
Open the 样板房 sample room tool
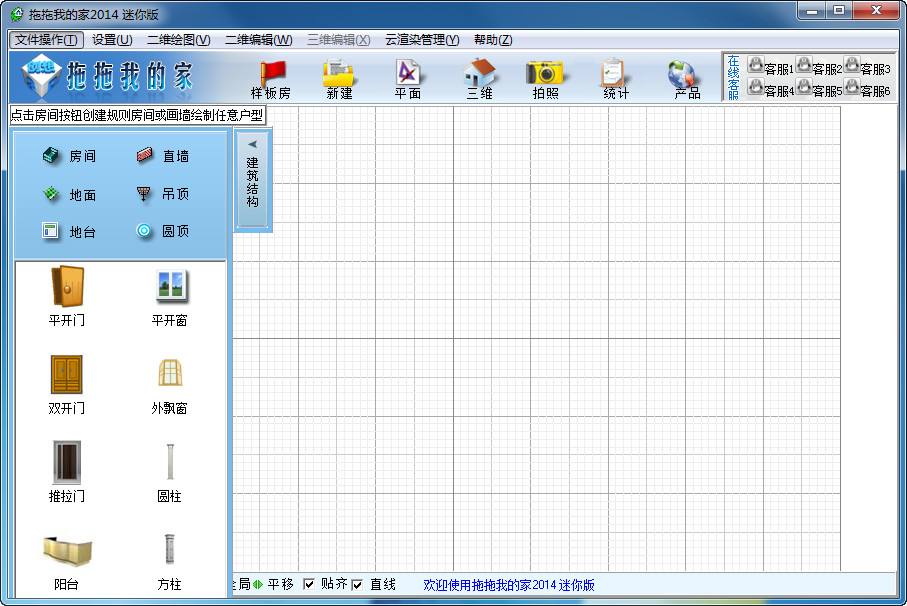click(271, 80)
